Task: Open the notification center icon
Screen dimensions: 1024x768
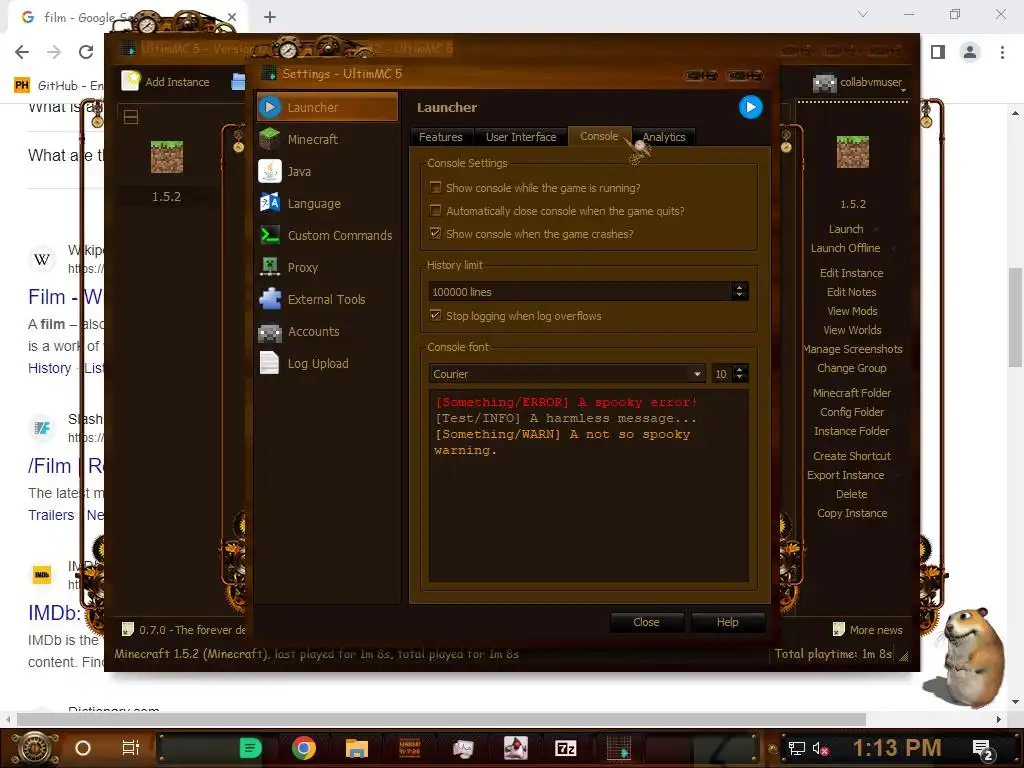Action: click(x=982, y=749)
